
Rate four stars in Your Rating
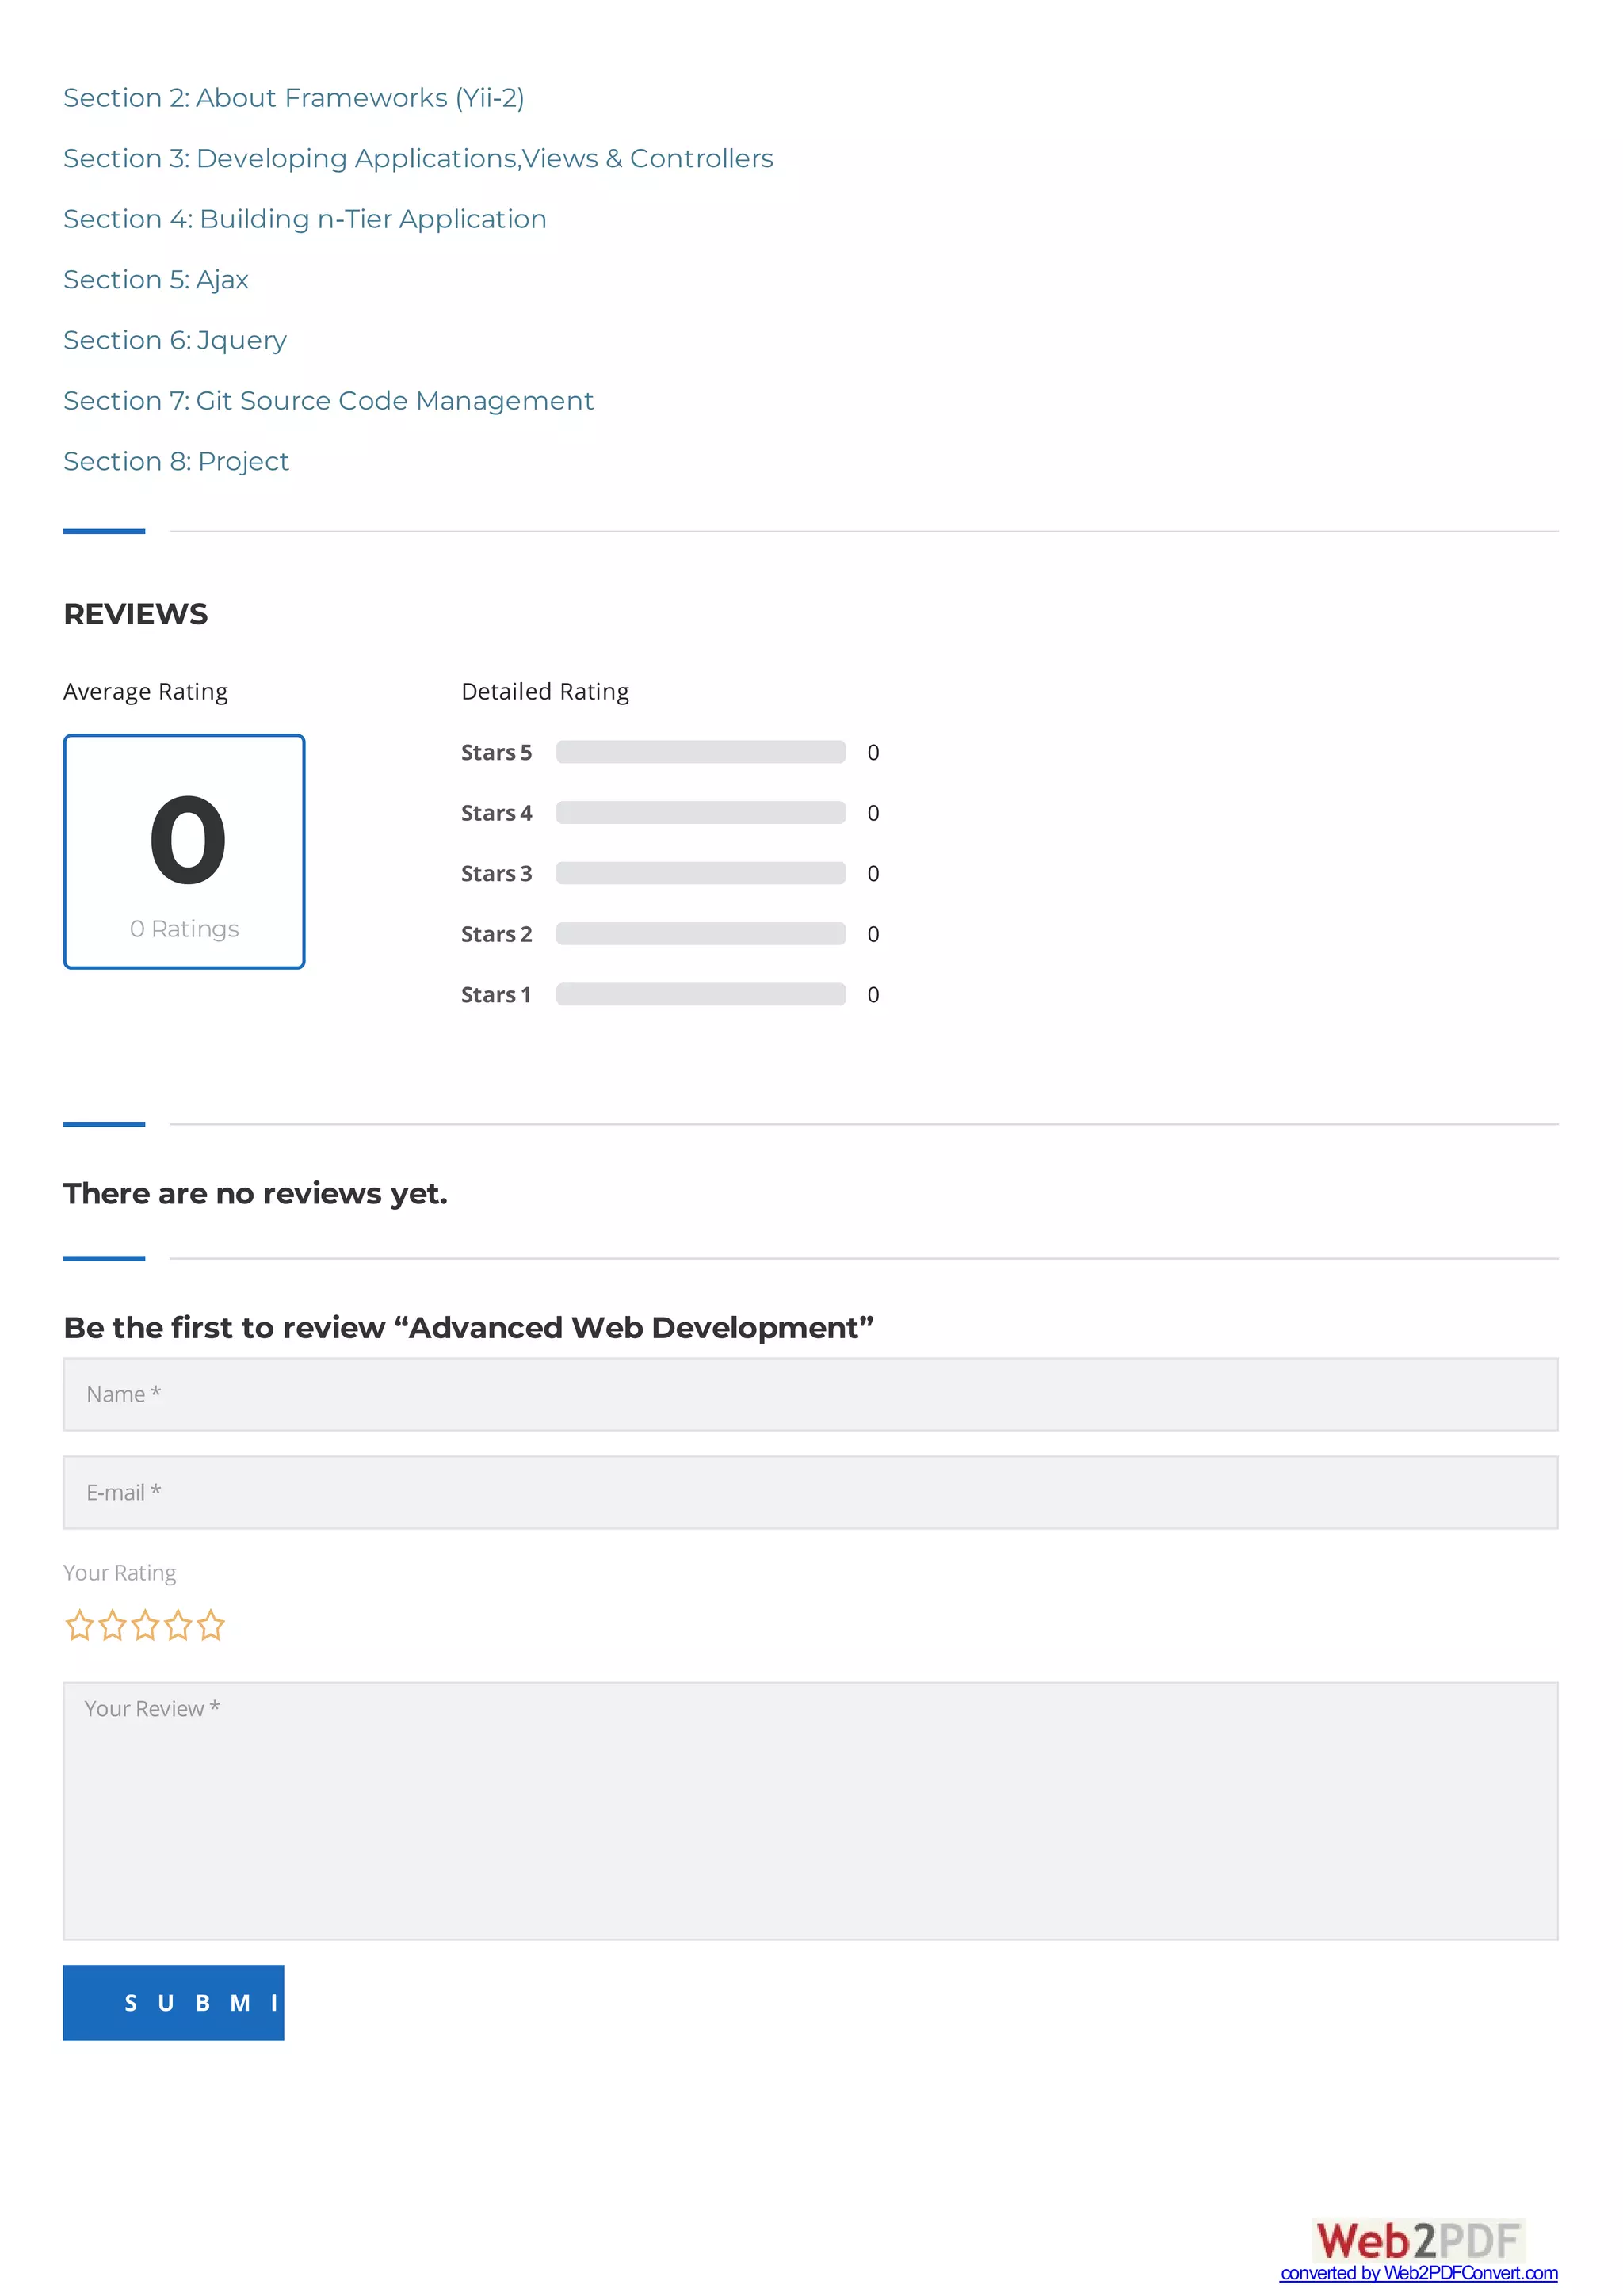(x=178, y=1625)
